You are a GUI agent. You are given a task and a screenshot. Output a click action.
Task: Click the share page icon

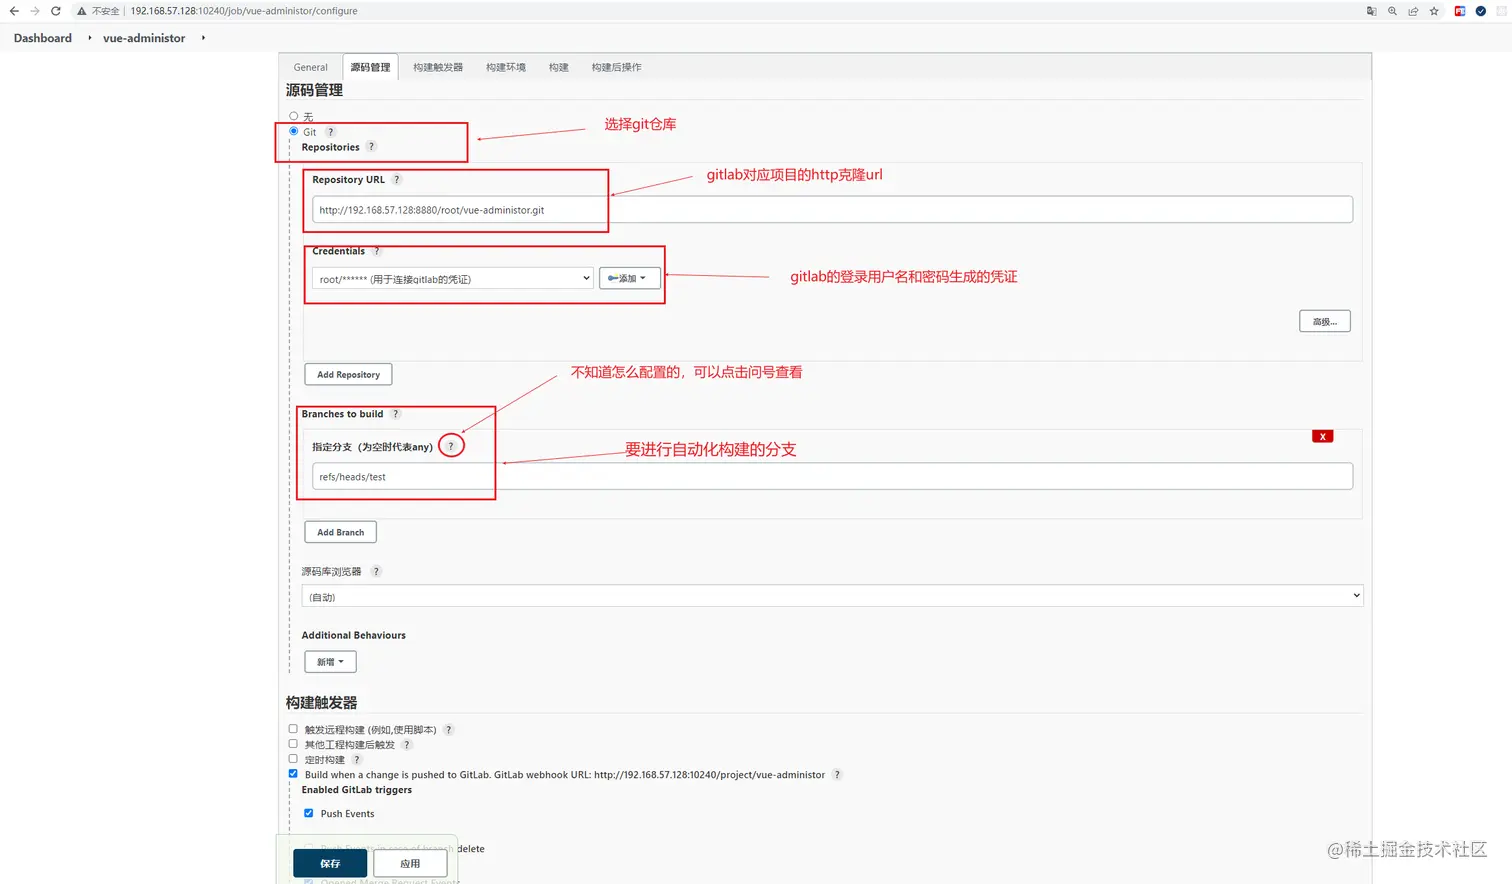(1413, 11)
